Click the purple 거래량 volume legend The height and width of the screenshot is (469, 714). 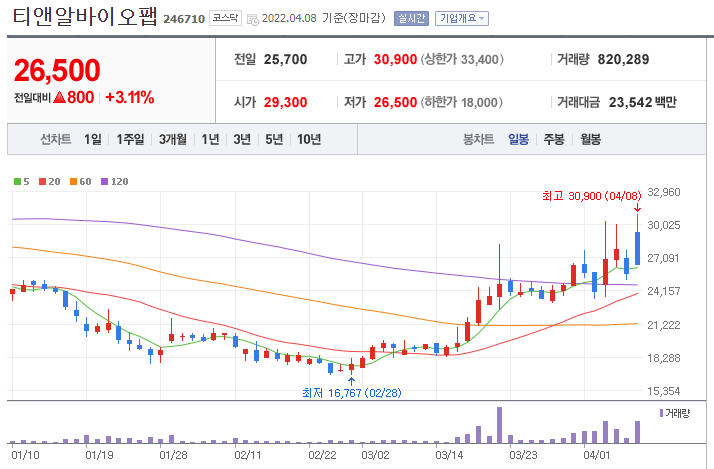pyautogui.click(x=675, y=413)
